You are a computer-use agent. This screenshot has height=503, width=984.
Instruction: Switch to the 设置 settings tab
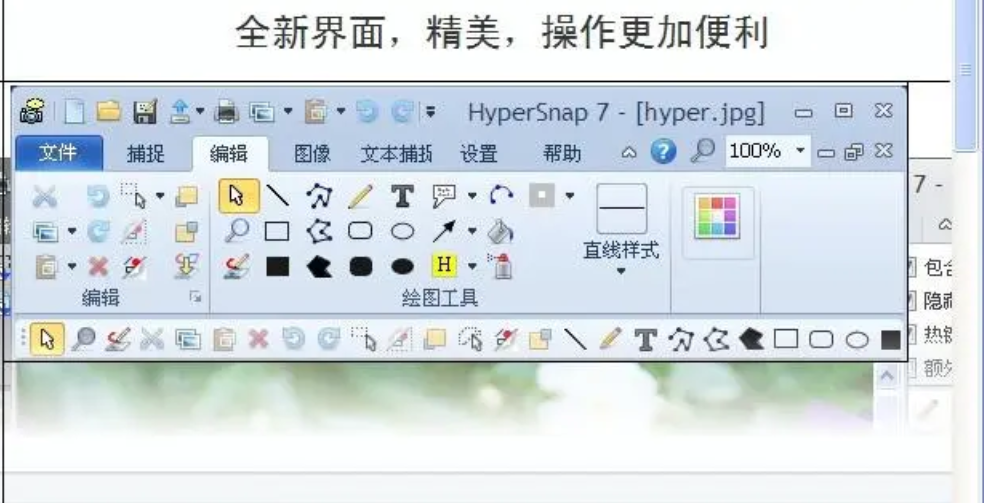479,154
